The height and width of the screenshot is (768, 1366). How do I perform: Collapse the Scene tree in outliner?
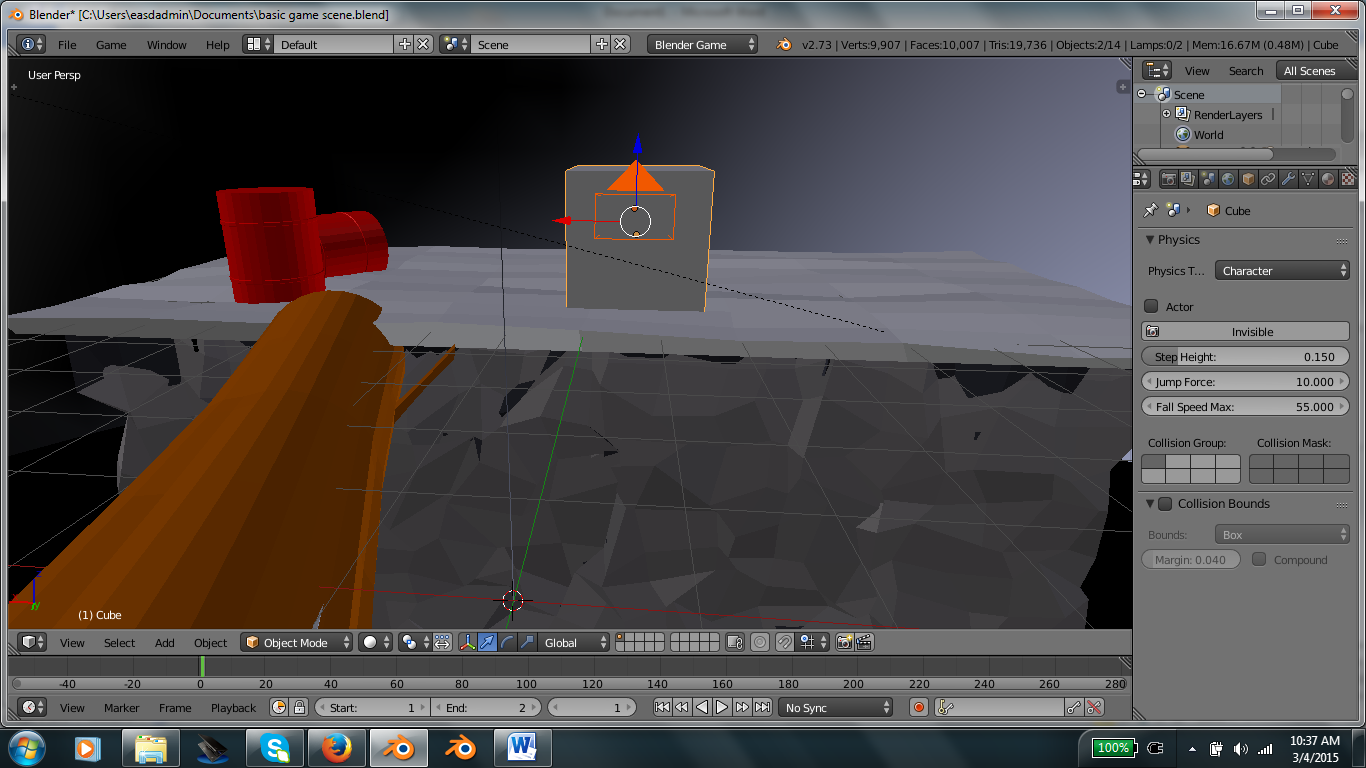[x=1141, y=94]
